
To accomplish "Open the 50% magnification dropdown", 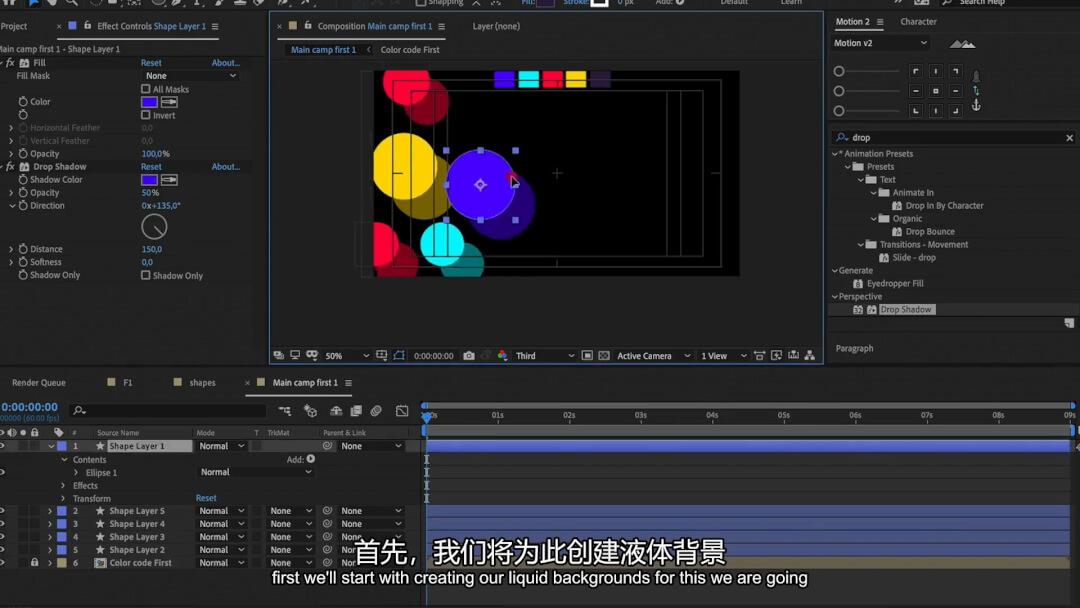I will [x=347, y=356].
